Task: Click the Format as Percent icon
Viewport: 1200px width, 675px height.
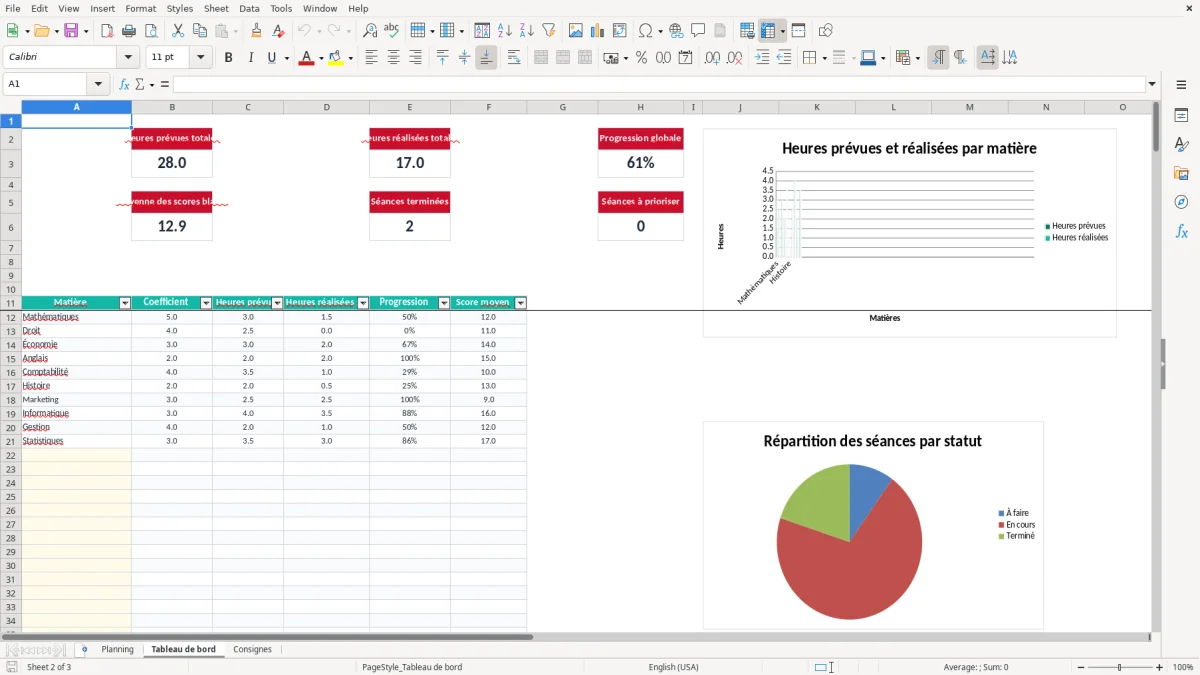Action: (641, 58)
